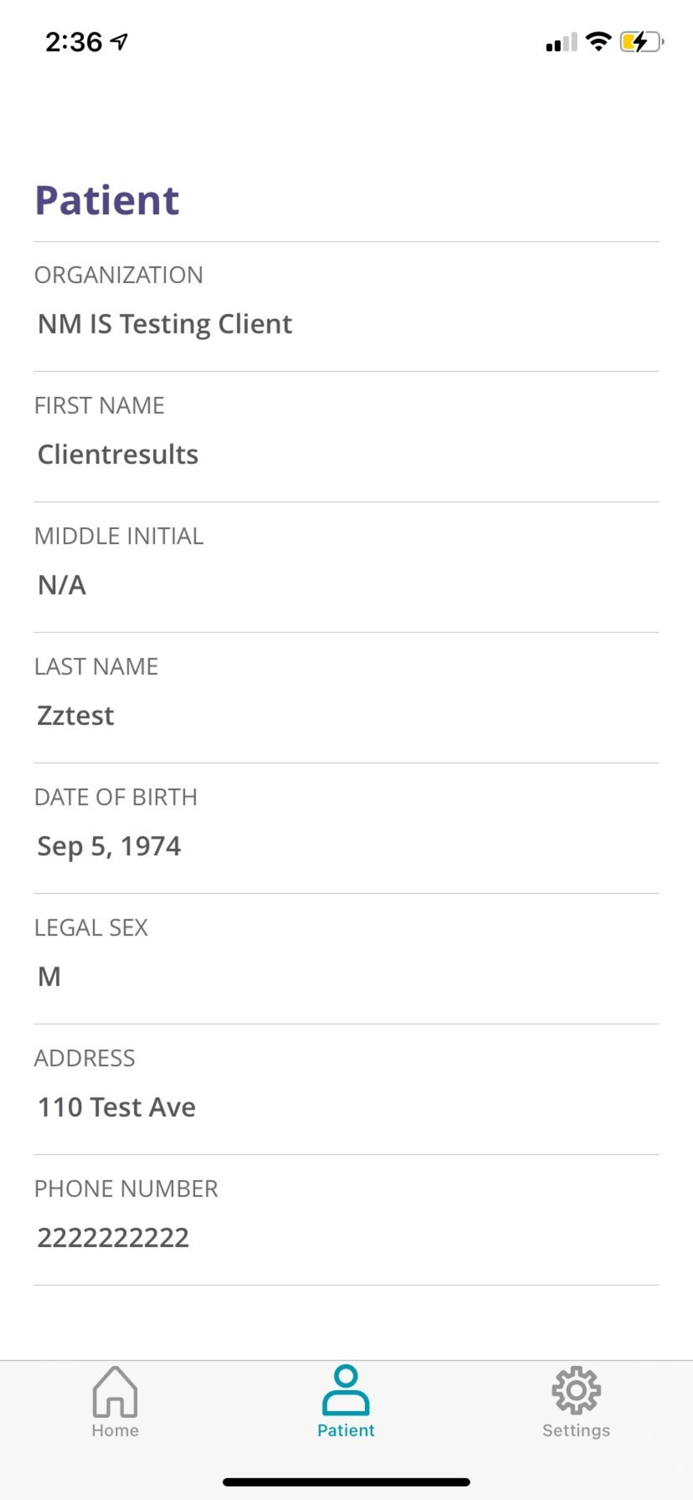Tap the home indicator bar at bottom

click(346, 1481)
